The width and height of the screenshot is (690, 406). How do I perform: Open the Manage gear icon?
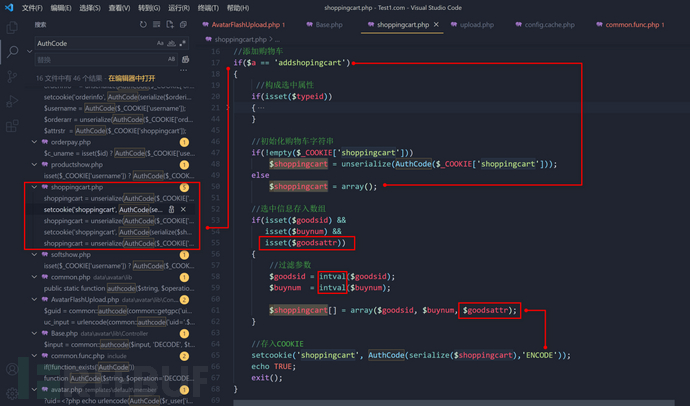click(12, 391)
